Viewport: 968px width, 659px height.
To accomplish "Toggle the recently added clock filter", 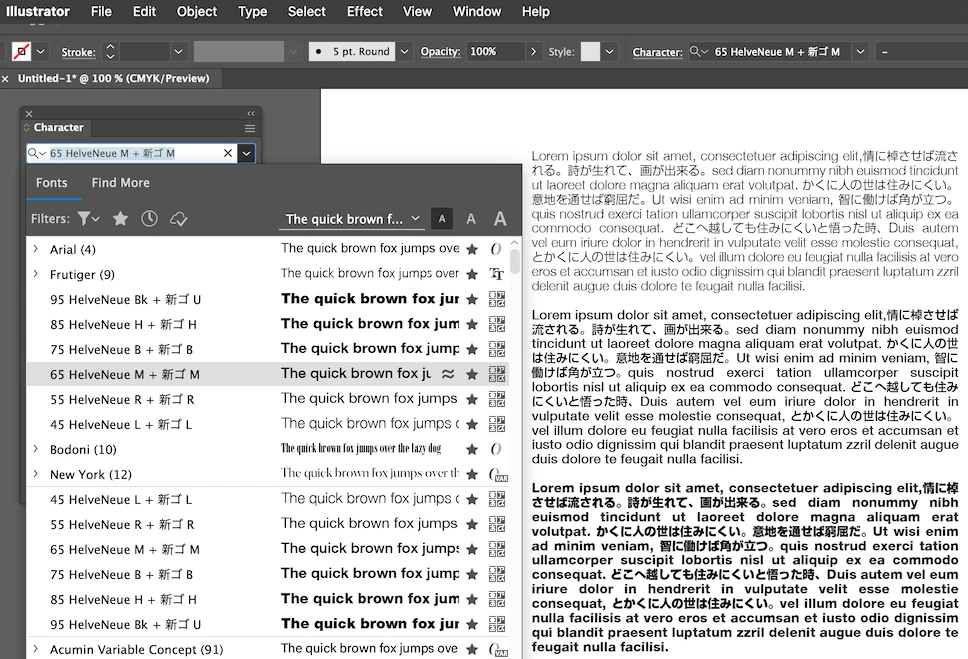I will (x=149, y=219).
